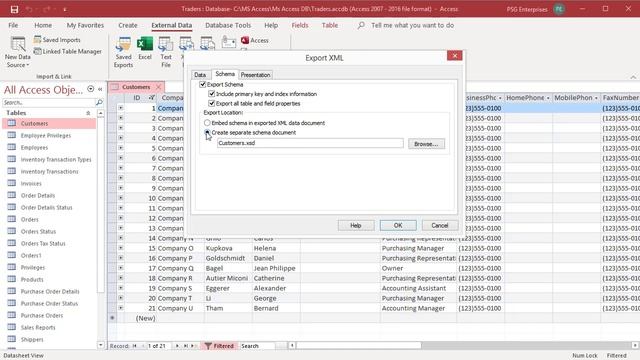This screenshot has width=640, height=360.
Task: Click the Save icon in title bar
Action: (14, 9)
